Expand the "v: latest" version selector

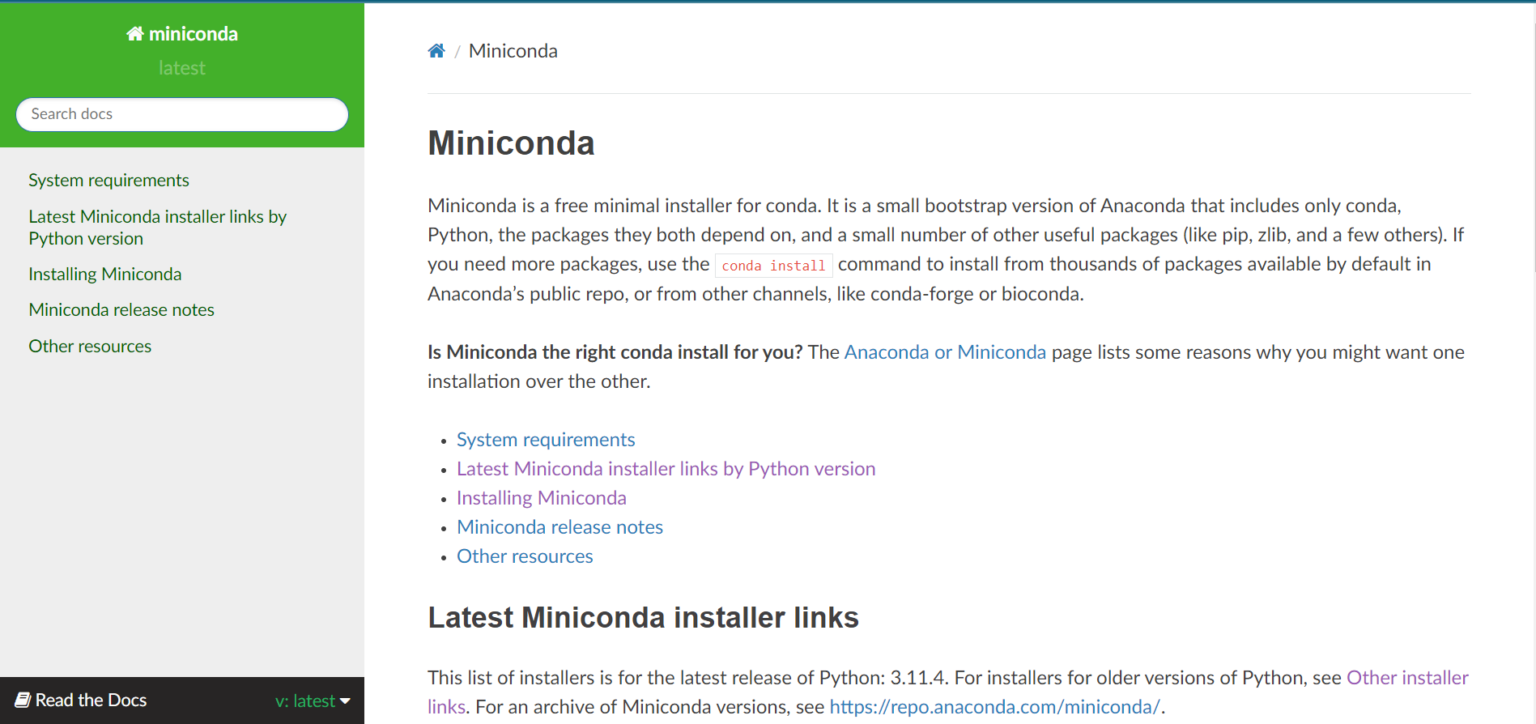[313, 700]
